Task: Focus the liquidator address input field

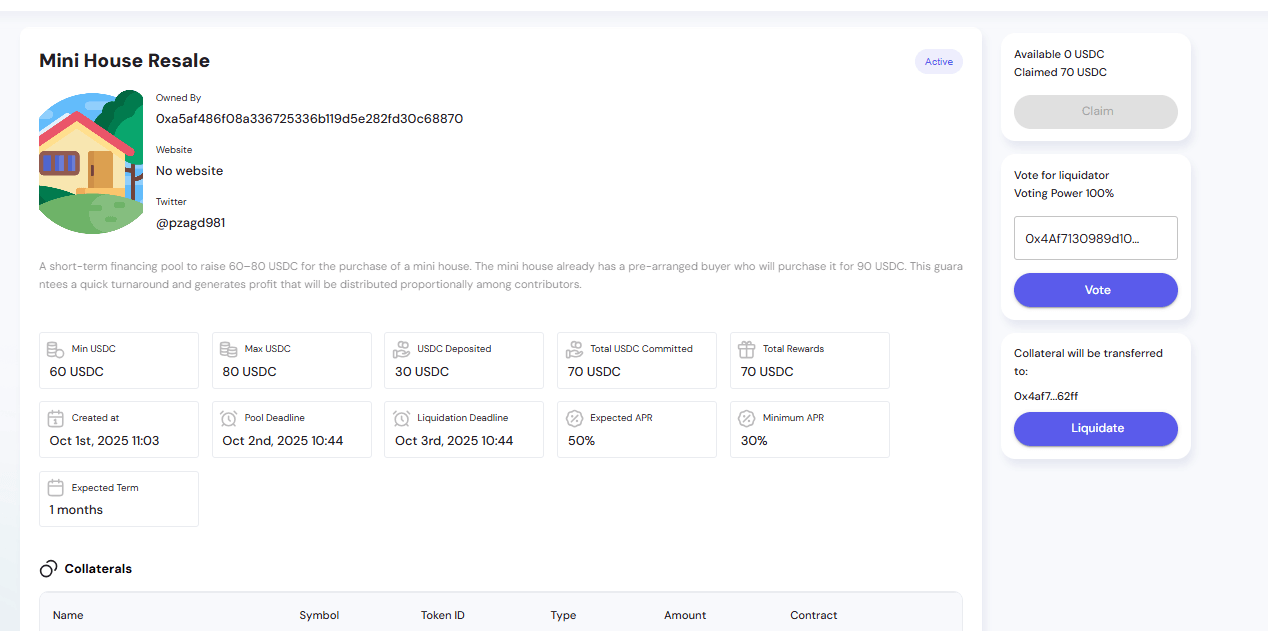Action: (1095, 239)
